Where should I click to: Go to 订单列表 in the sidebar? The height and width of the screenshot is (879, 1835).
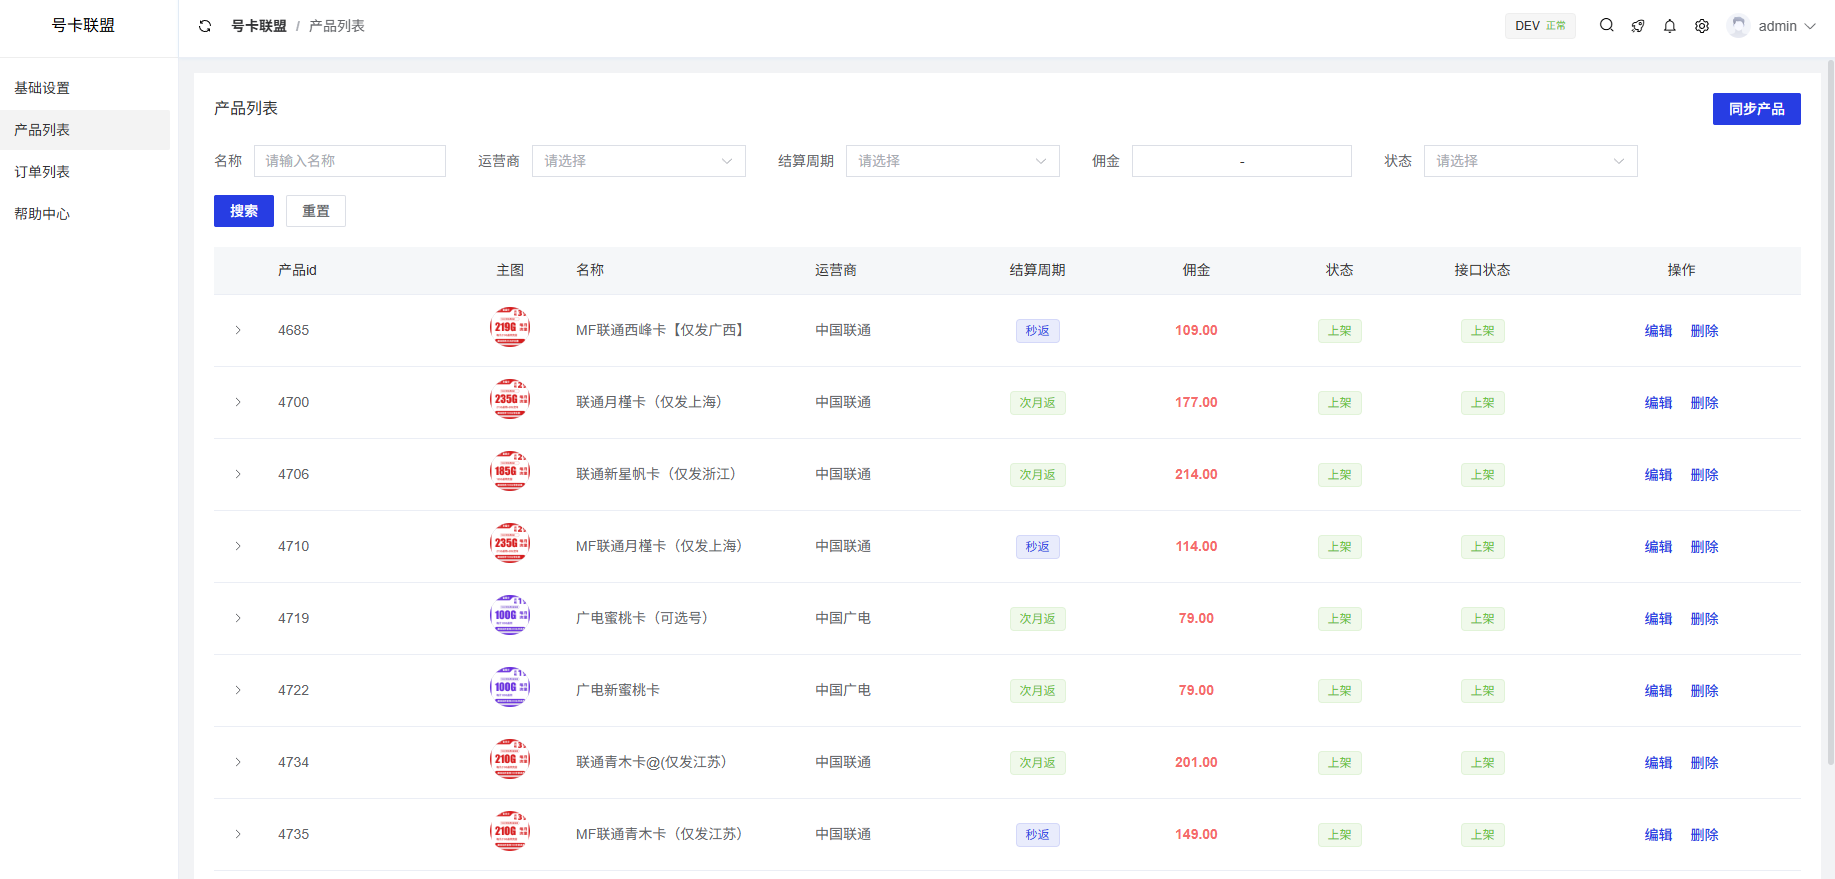click(42, 172)
